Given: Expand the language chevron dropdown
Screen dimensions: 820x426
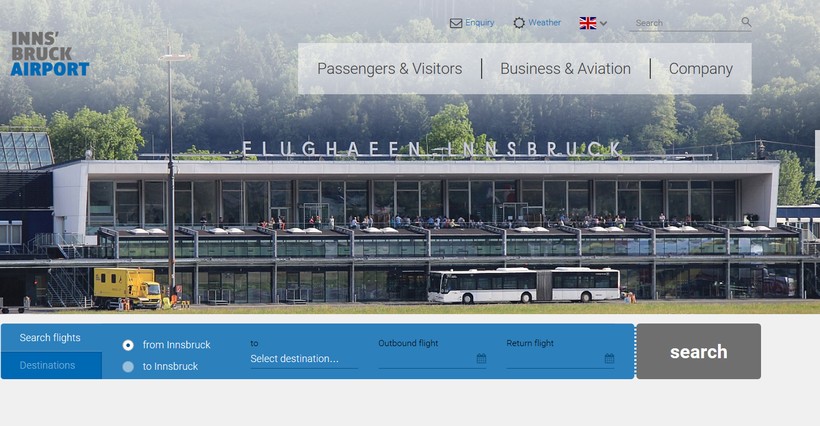Looking at the screenshot, I should (x=603, y=24).
